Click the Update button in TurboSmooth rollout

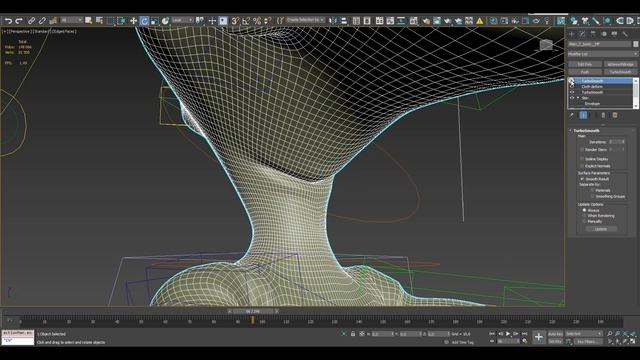[601, 229]
